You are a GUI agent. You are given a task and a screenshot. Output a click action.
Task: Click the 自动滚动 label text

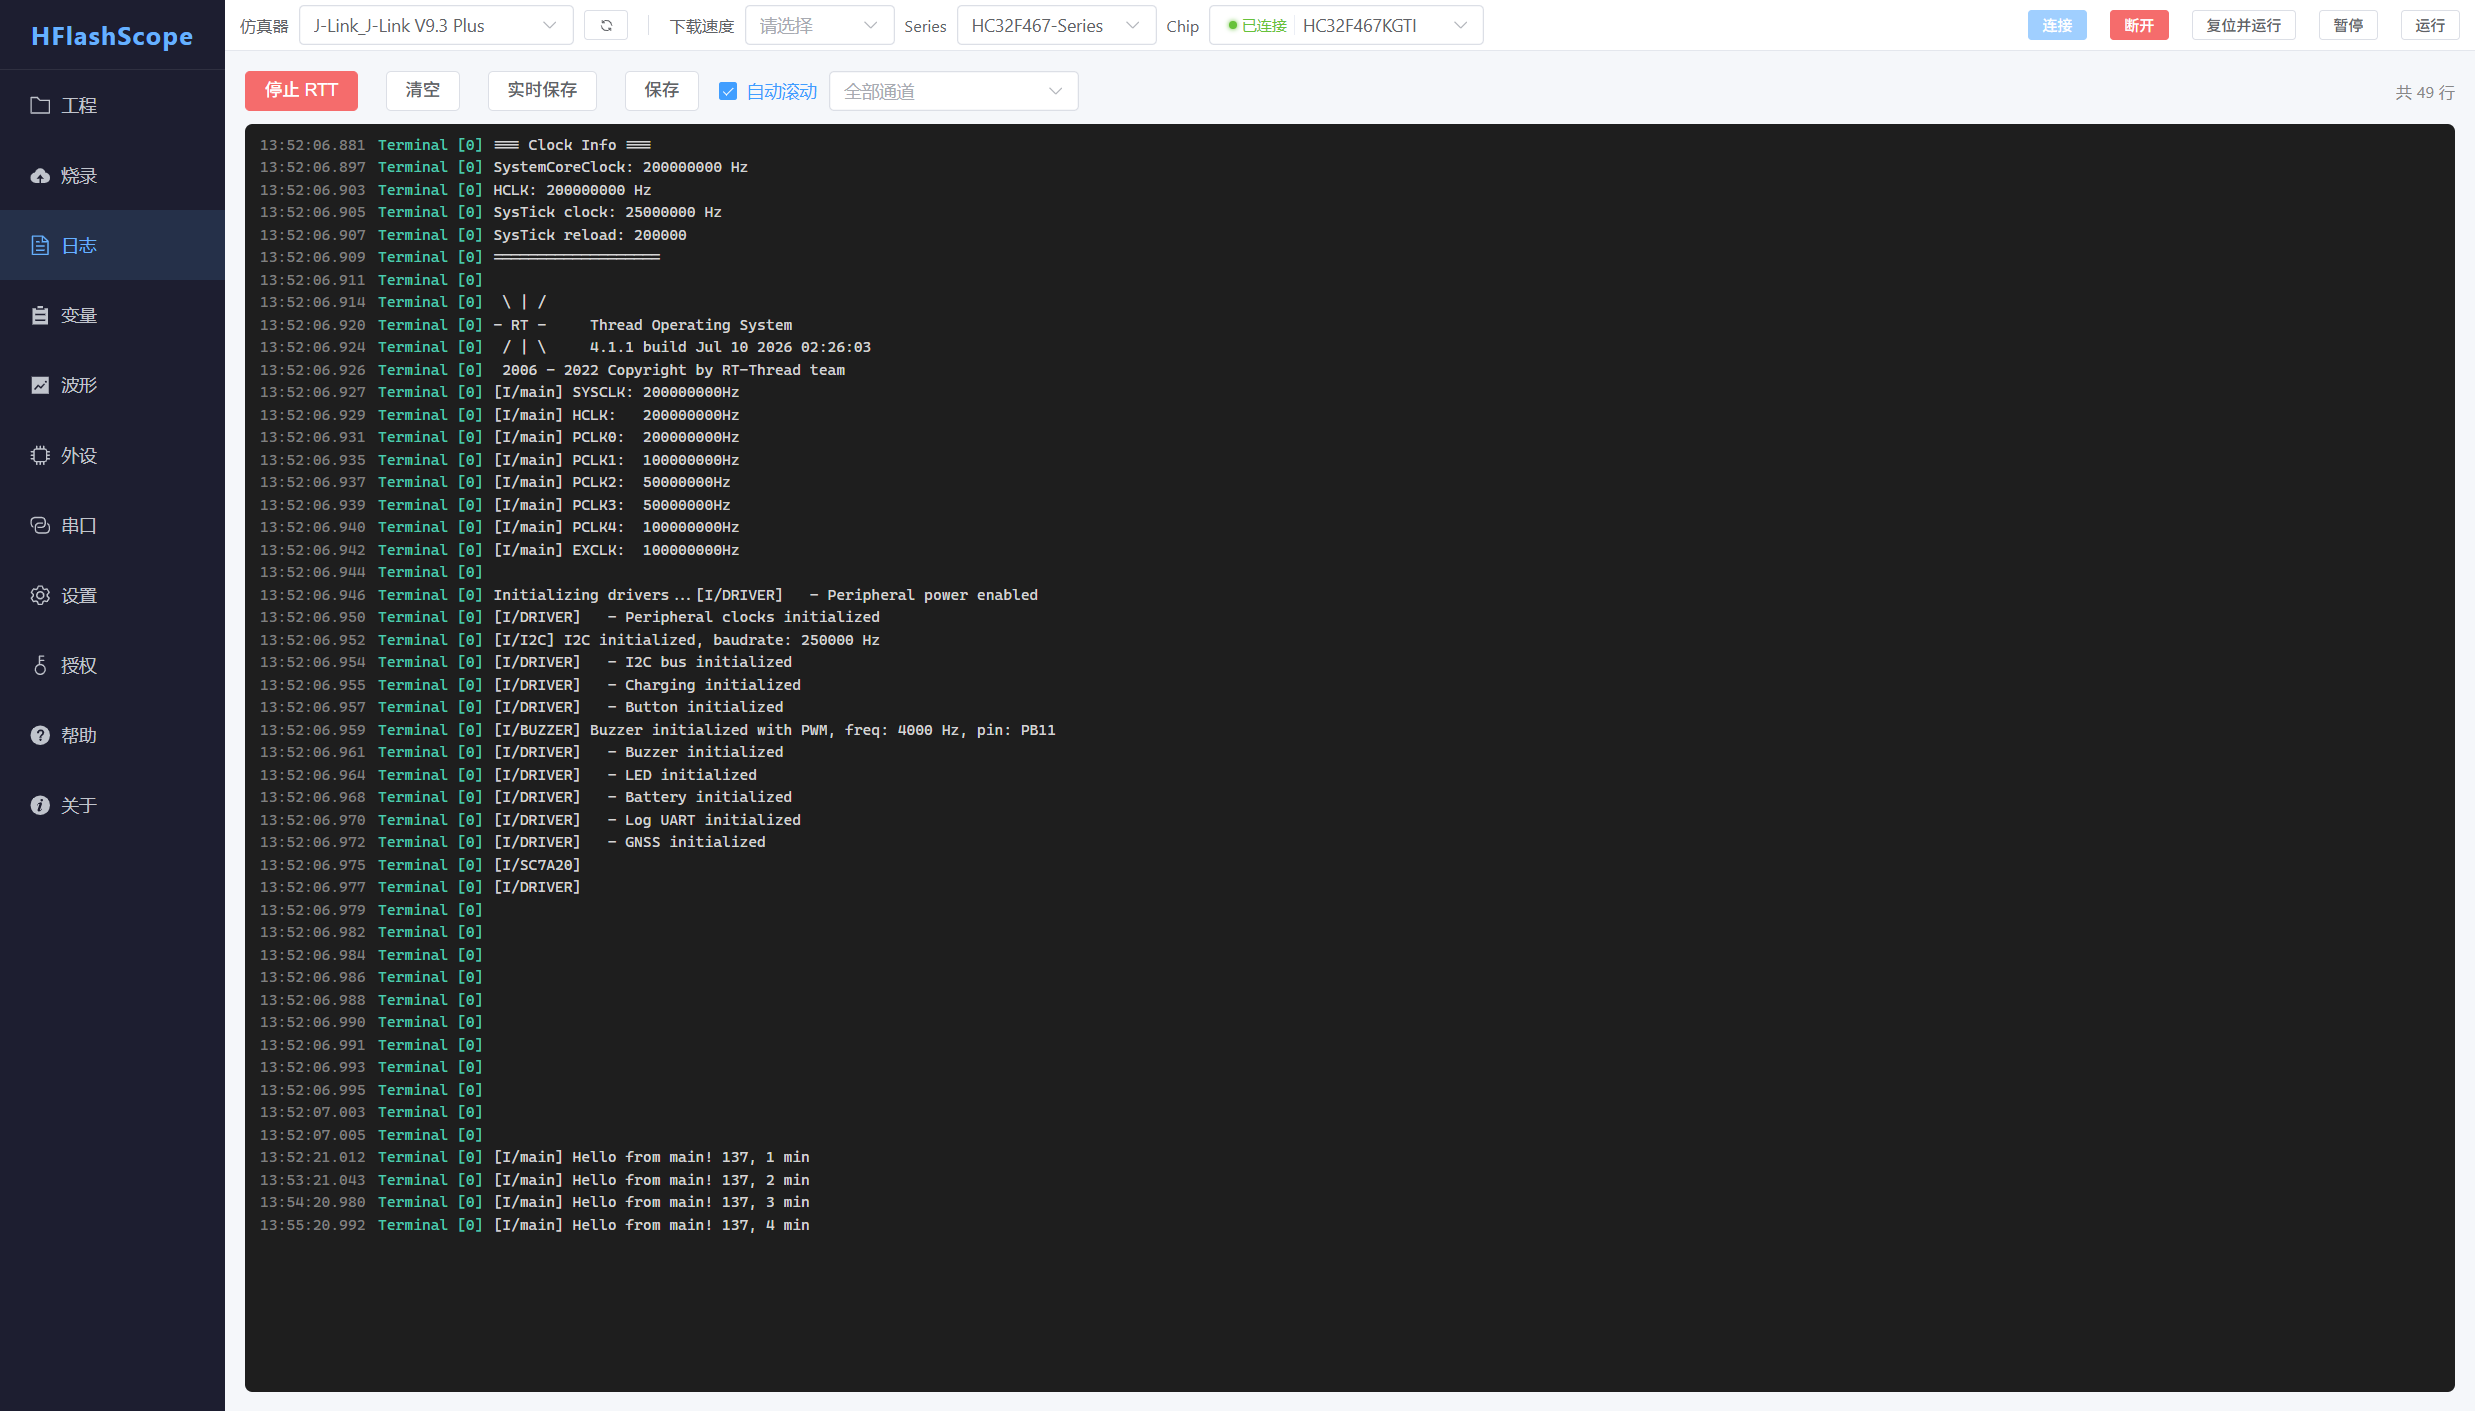pos(782,91)
